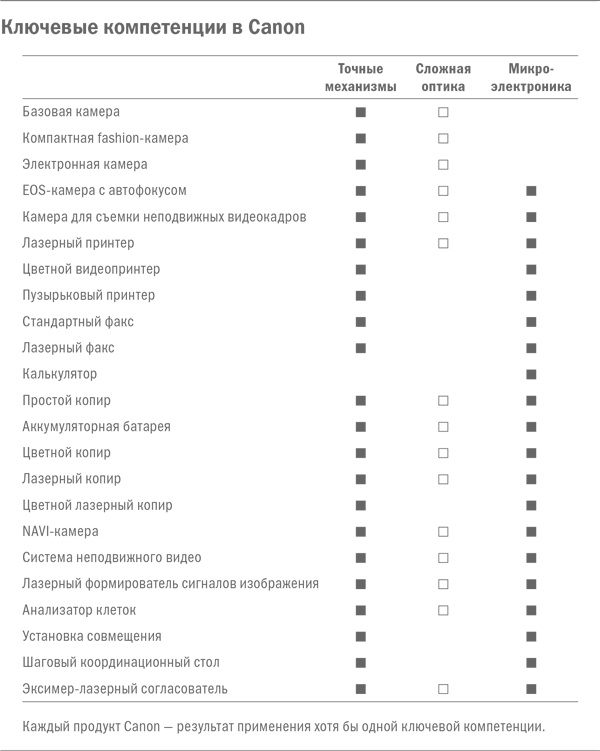Select the Аккумуляторная батарея row label
600x751 pixels.
[96, 427]
